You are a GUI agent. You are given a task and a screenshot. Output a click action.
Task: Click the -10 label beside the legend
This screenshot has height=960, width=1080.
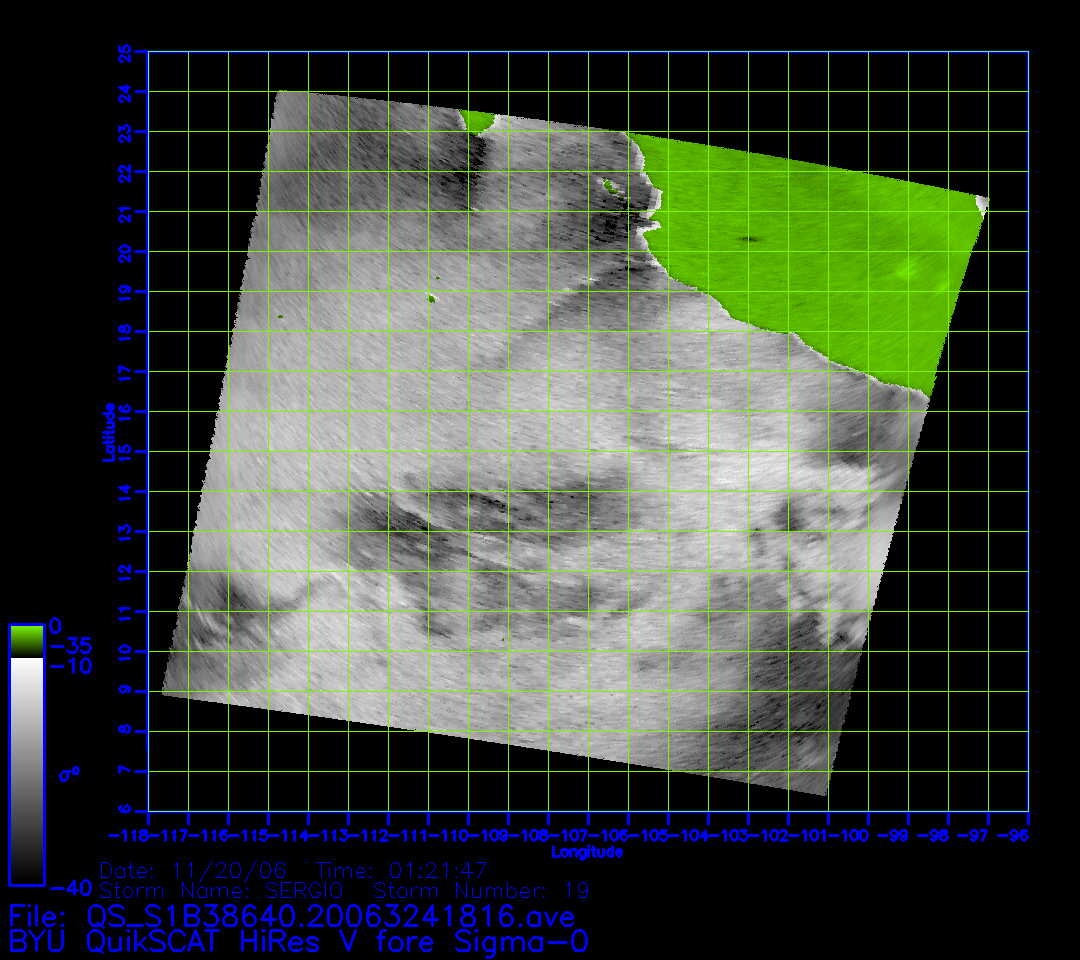pos(70,666)
